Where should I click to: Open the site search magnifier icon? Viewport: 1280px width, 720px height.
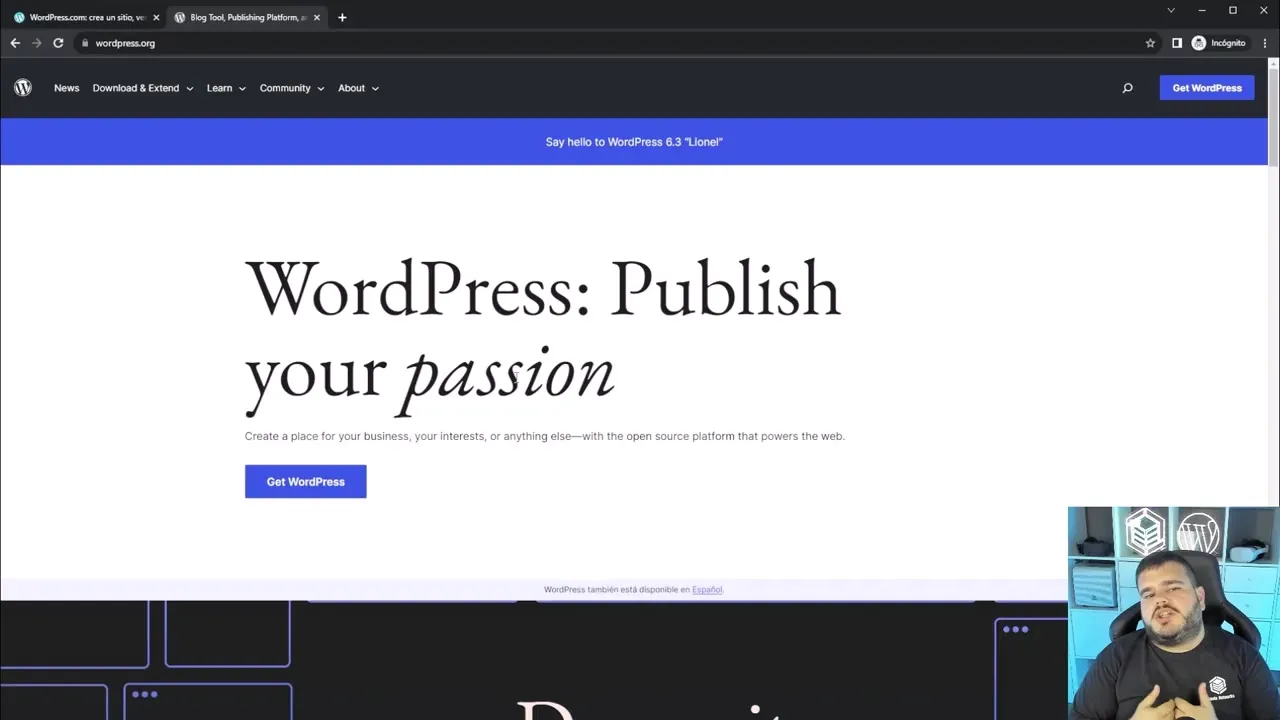pyautogui.click(x=1127, y=88)
